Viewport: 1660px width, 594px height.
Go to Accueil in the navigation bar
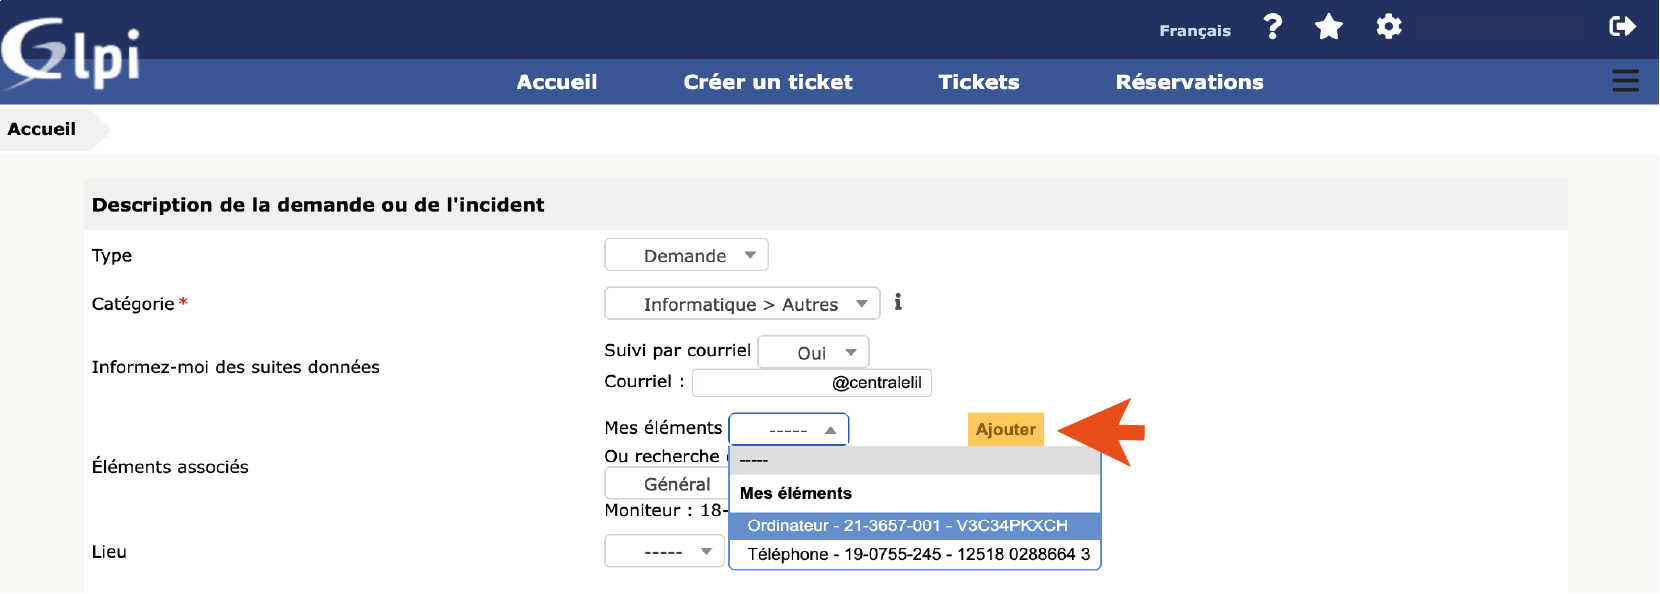coord(557,82)
